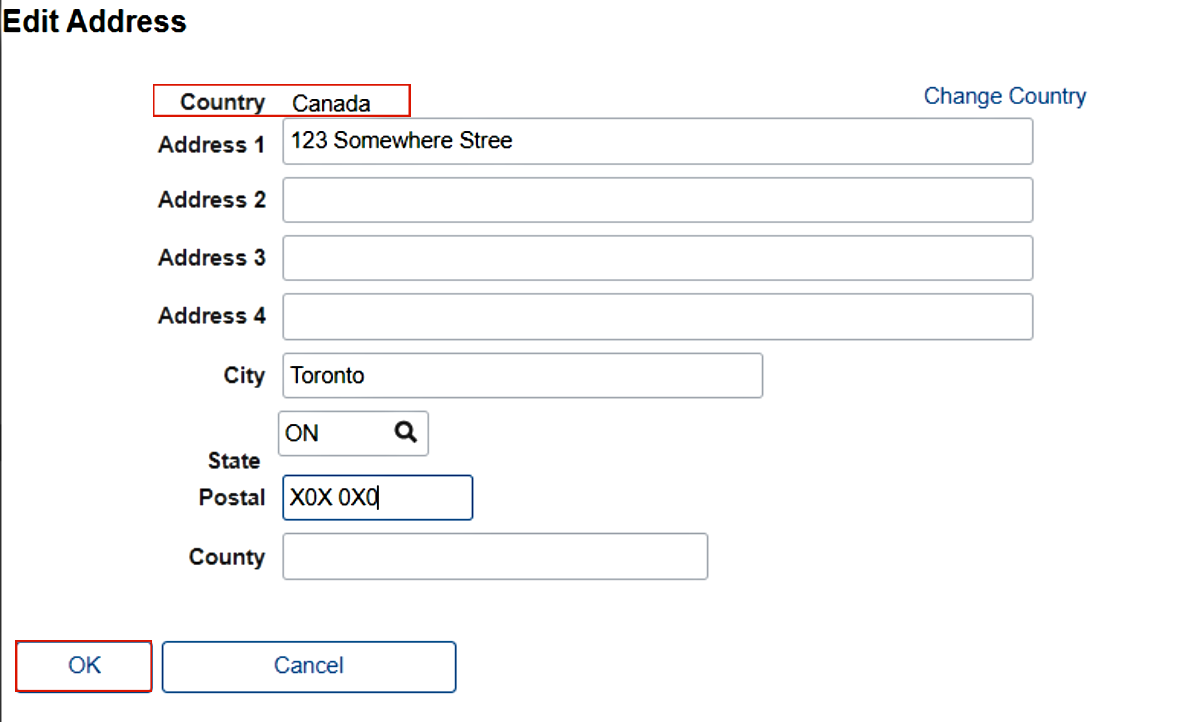Image resolution: width=1200 pixels, height=722 pixels.
Task: Click the Country label text
Action: point(222,102)
